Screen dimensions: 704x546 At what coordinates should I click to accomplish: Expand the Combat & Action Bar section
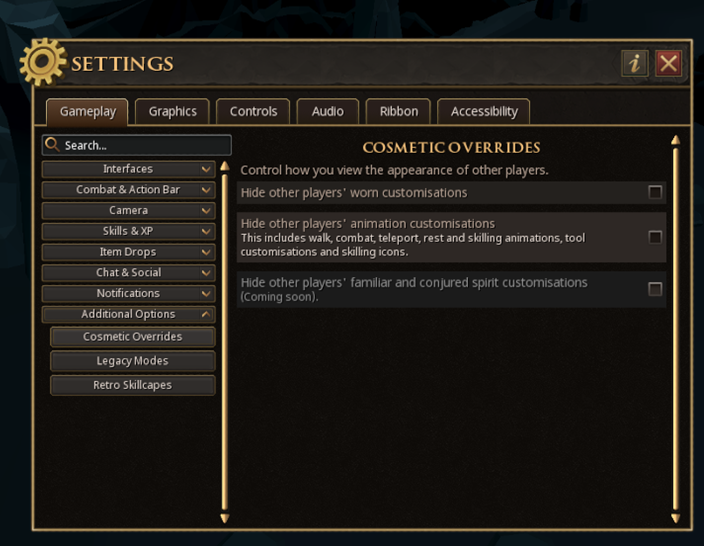click(128, 190)
